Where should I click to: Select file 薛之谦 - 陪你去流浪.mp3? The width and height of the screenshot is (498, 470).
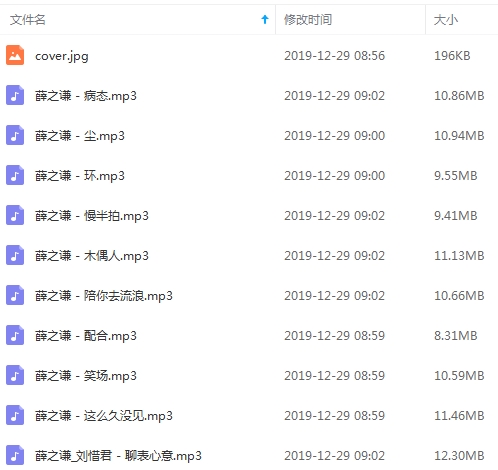coord(104,296)
